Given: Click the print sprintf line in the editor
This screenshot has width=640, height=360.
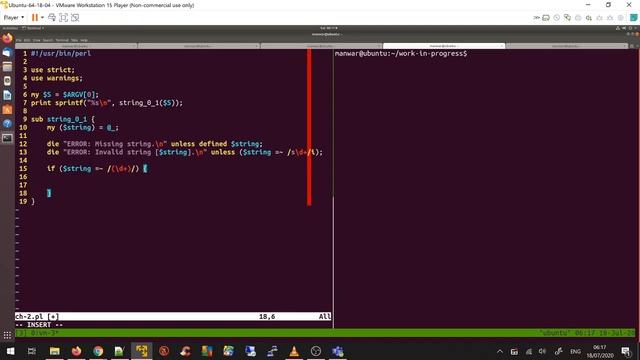Looking at the screenshot, I should 107,103.
